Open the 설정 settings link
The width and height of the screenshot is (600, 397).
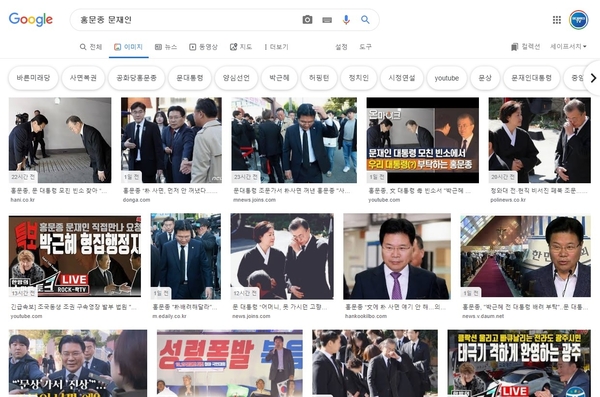coord(341,47)
